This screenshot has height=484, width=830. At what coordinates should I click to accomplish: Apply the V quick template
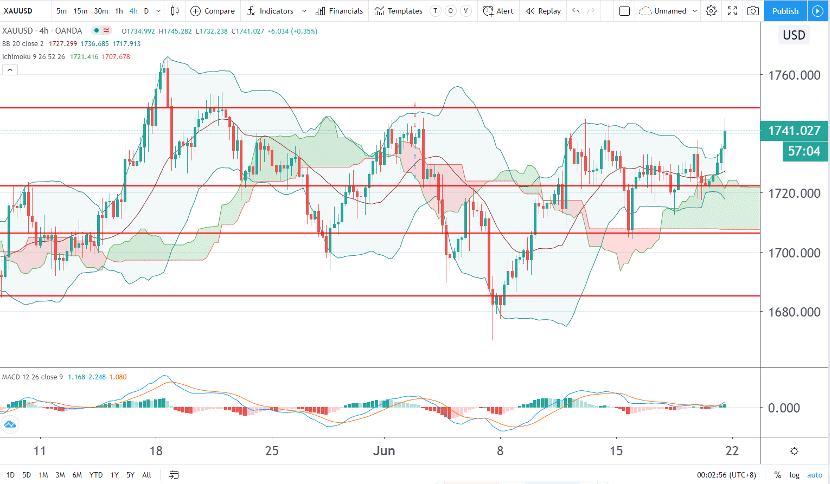click(466, 11)
